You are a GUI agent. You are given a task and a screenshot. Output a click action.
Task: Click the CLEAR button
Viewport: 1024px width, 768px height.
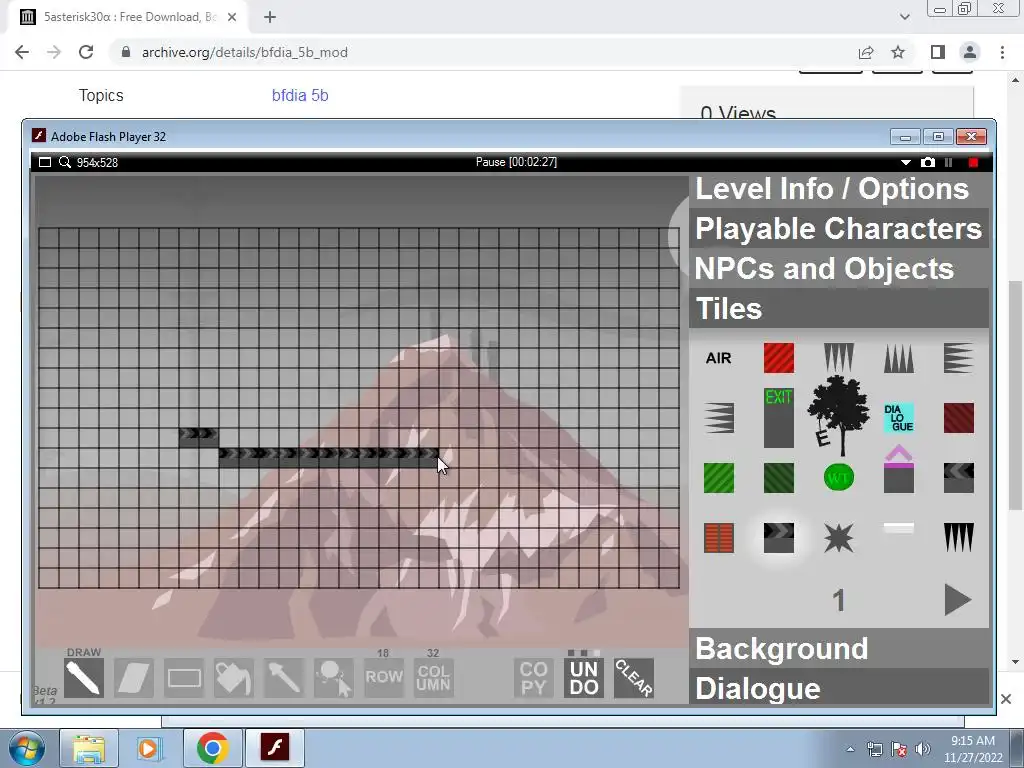pyautogui.click(x=633, y=678)
